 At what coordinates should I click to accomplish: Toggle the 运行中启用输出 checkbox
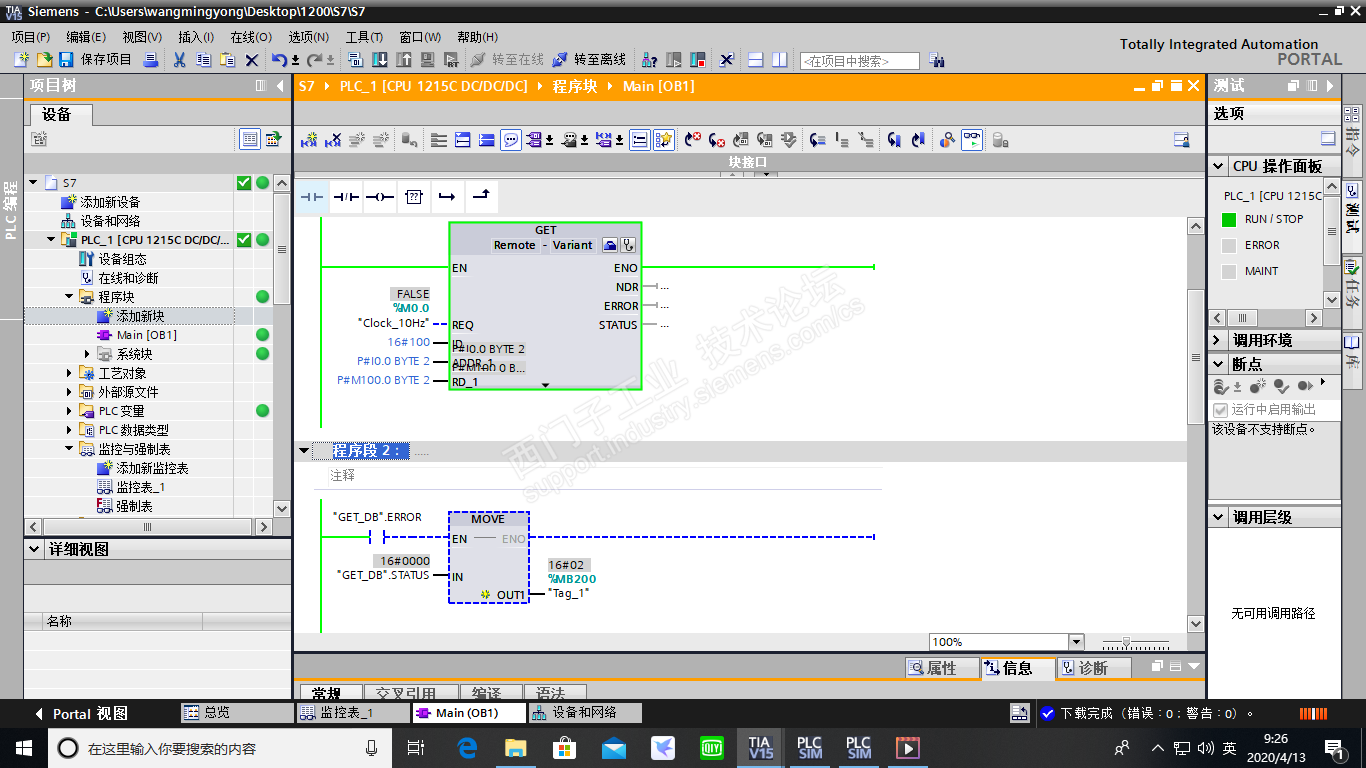click(x=1220, y=410)
